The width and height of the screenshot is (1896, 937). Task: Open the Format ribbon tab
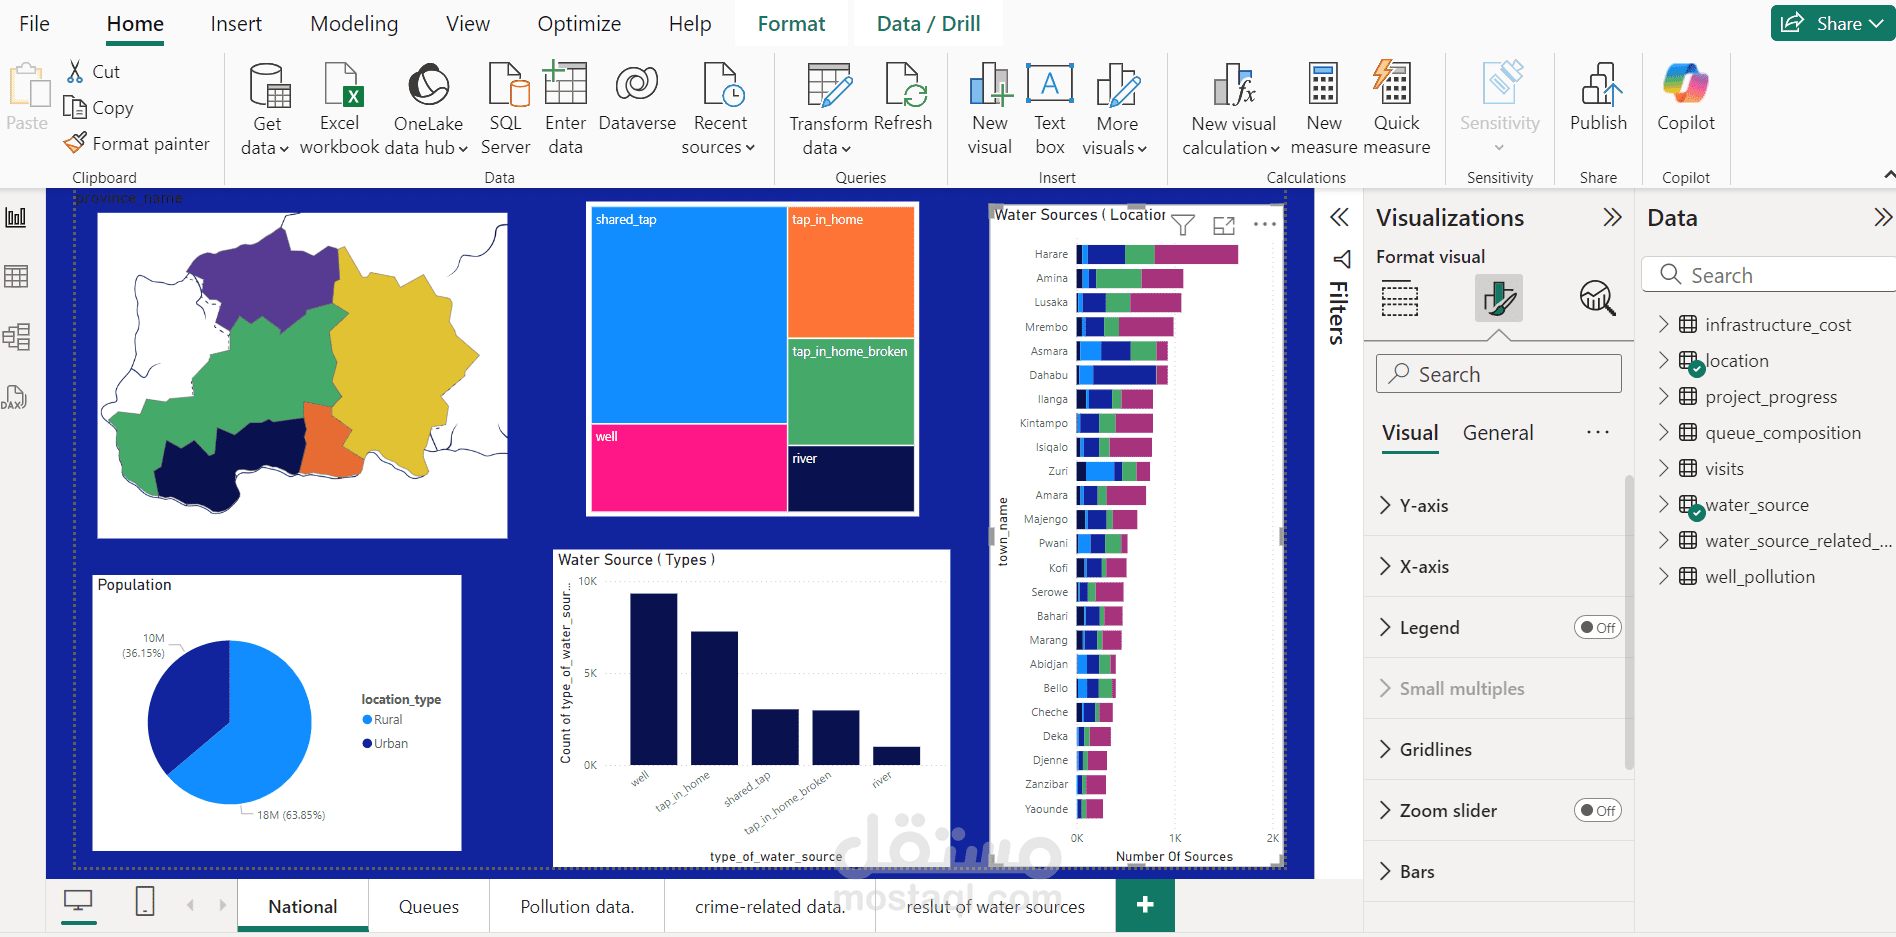coord(791,24)
